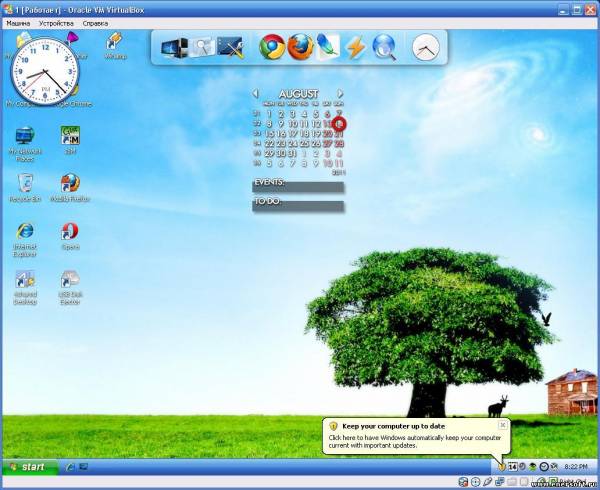Select date 22 in the calendar
This screenshot has height=490, width=600.
click(x=269, y=144)
